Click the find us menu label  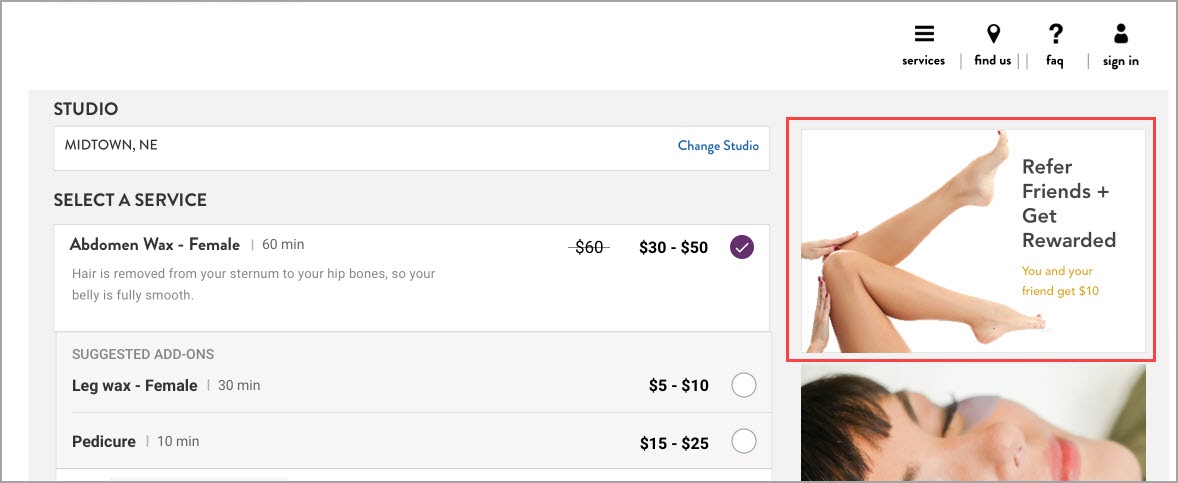click(992, 61)
